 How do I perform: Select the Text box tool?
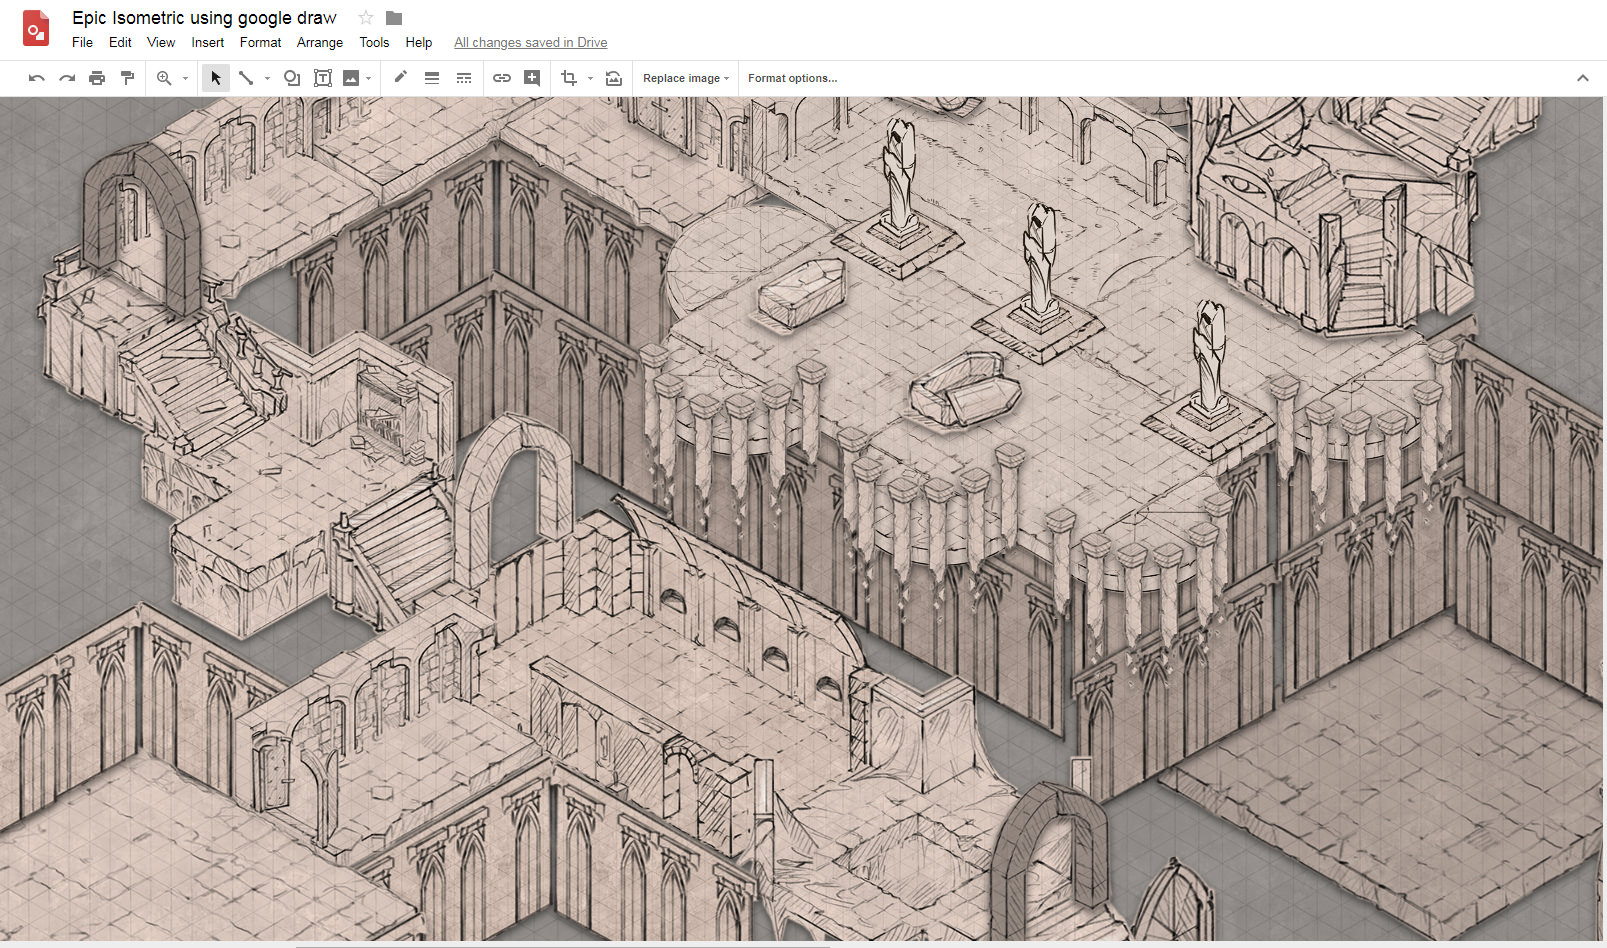(323, 78)
